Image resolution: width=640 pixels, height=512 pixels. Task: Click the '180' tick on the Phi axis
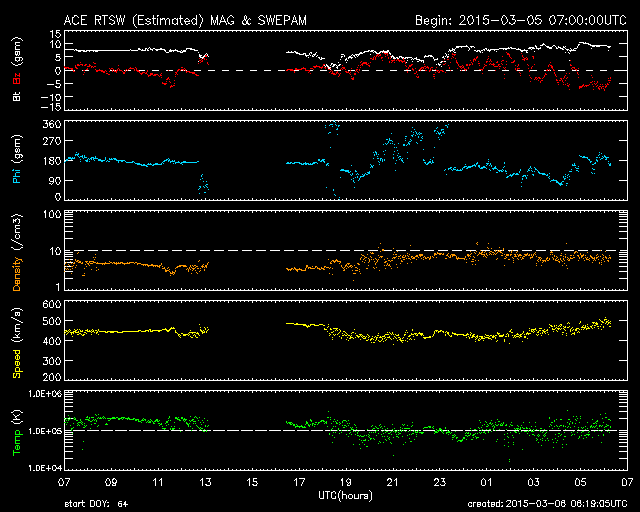(52, 161)
